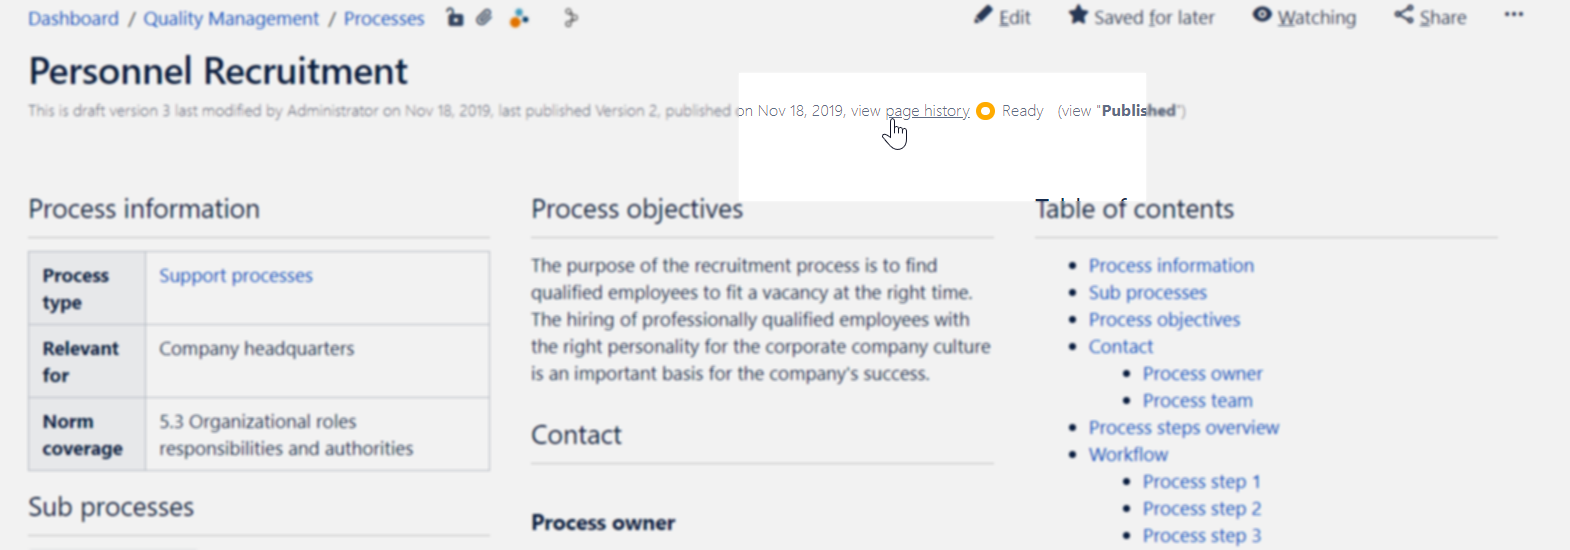Open the three-dot more actions menu
Image resolution: width=1570 pixels, height=550 pixels.
click(1514, 16)
